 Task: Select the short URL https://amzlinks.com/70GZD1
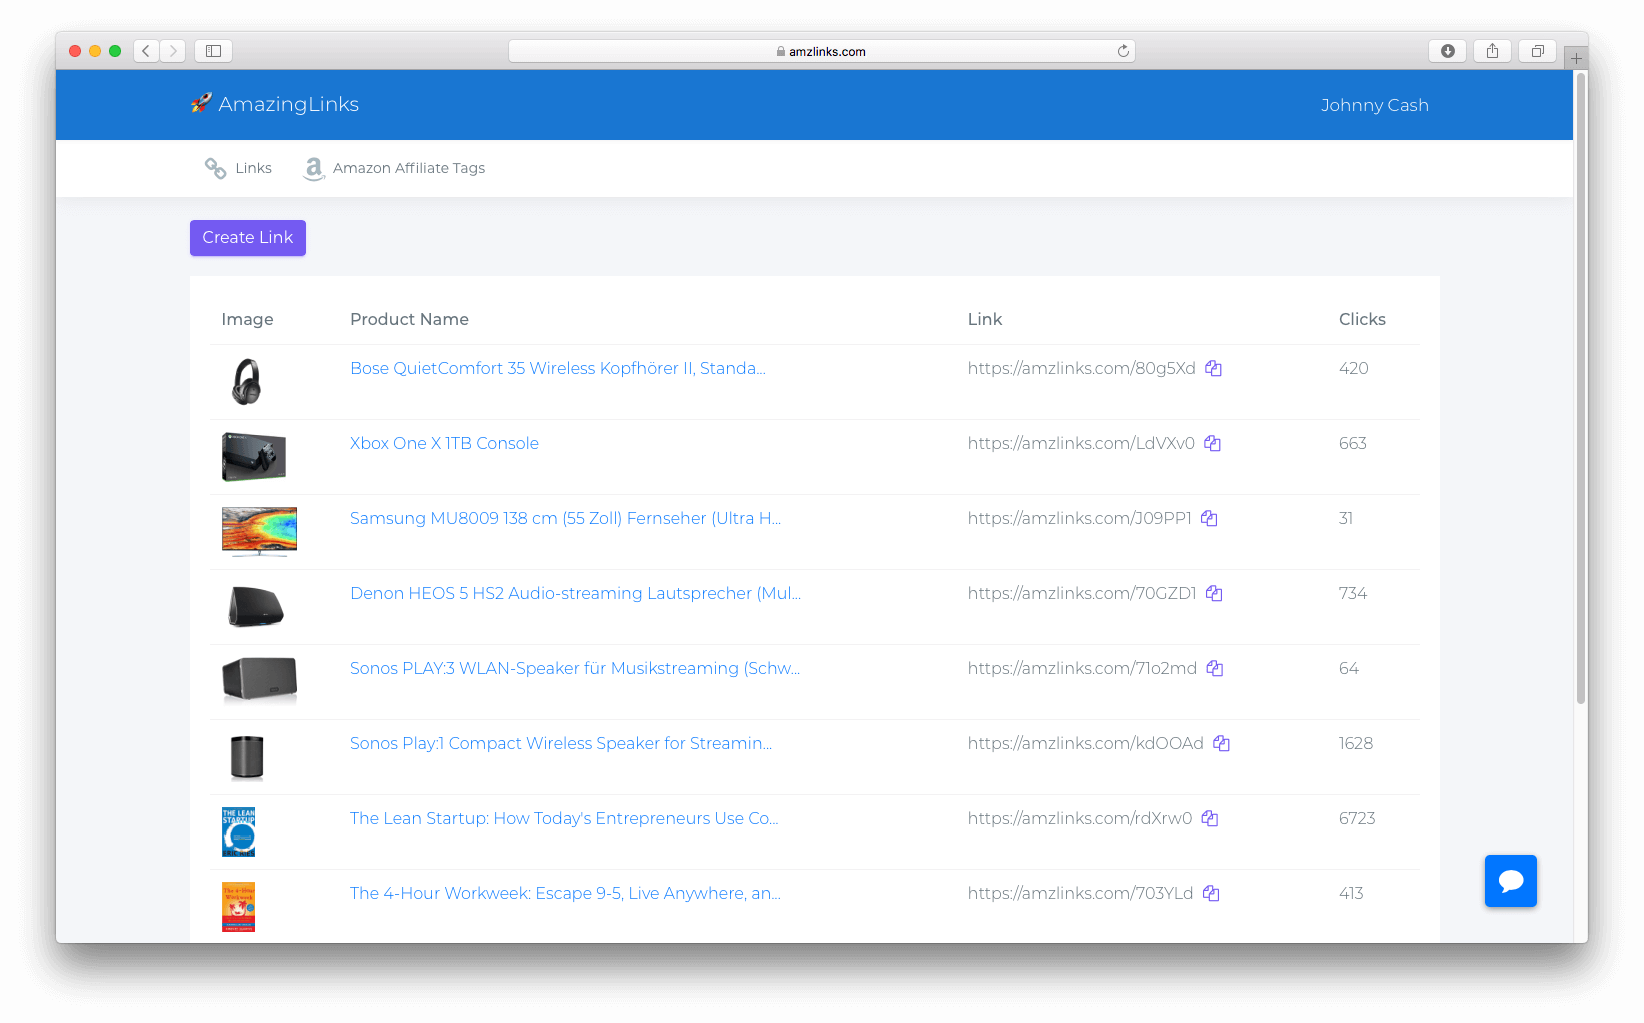click(1082, 593)
